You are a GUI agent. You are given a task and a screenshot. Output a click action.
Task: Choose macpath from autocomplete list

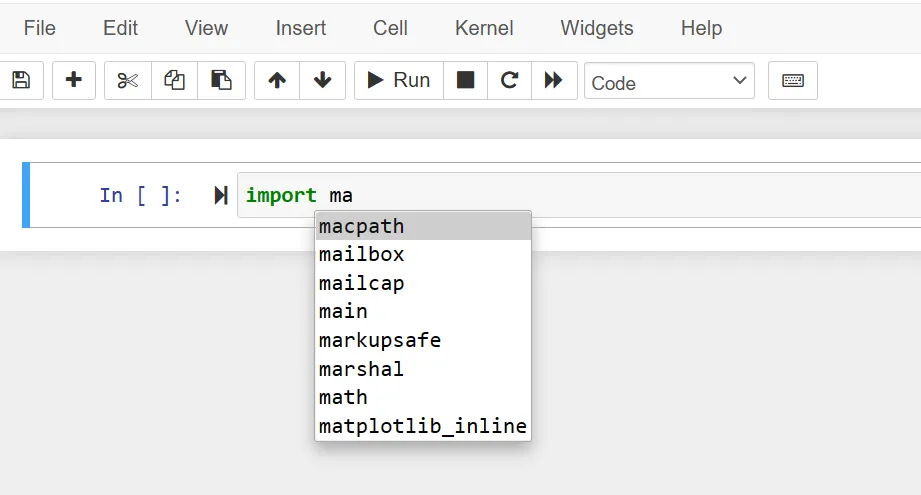coord(423,226)
